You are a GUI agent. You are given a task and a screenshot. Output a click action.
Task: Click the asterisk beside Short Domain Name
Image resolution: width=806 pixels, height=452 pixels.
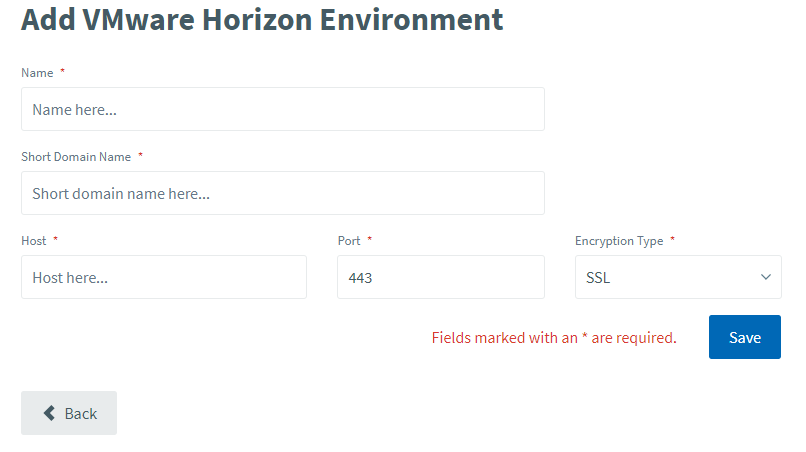[x=140, y=154]
